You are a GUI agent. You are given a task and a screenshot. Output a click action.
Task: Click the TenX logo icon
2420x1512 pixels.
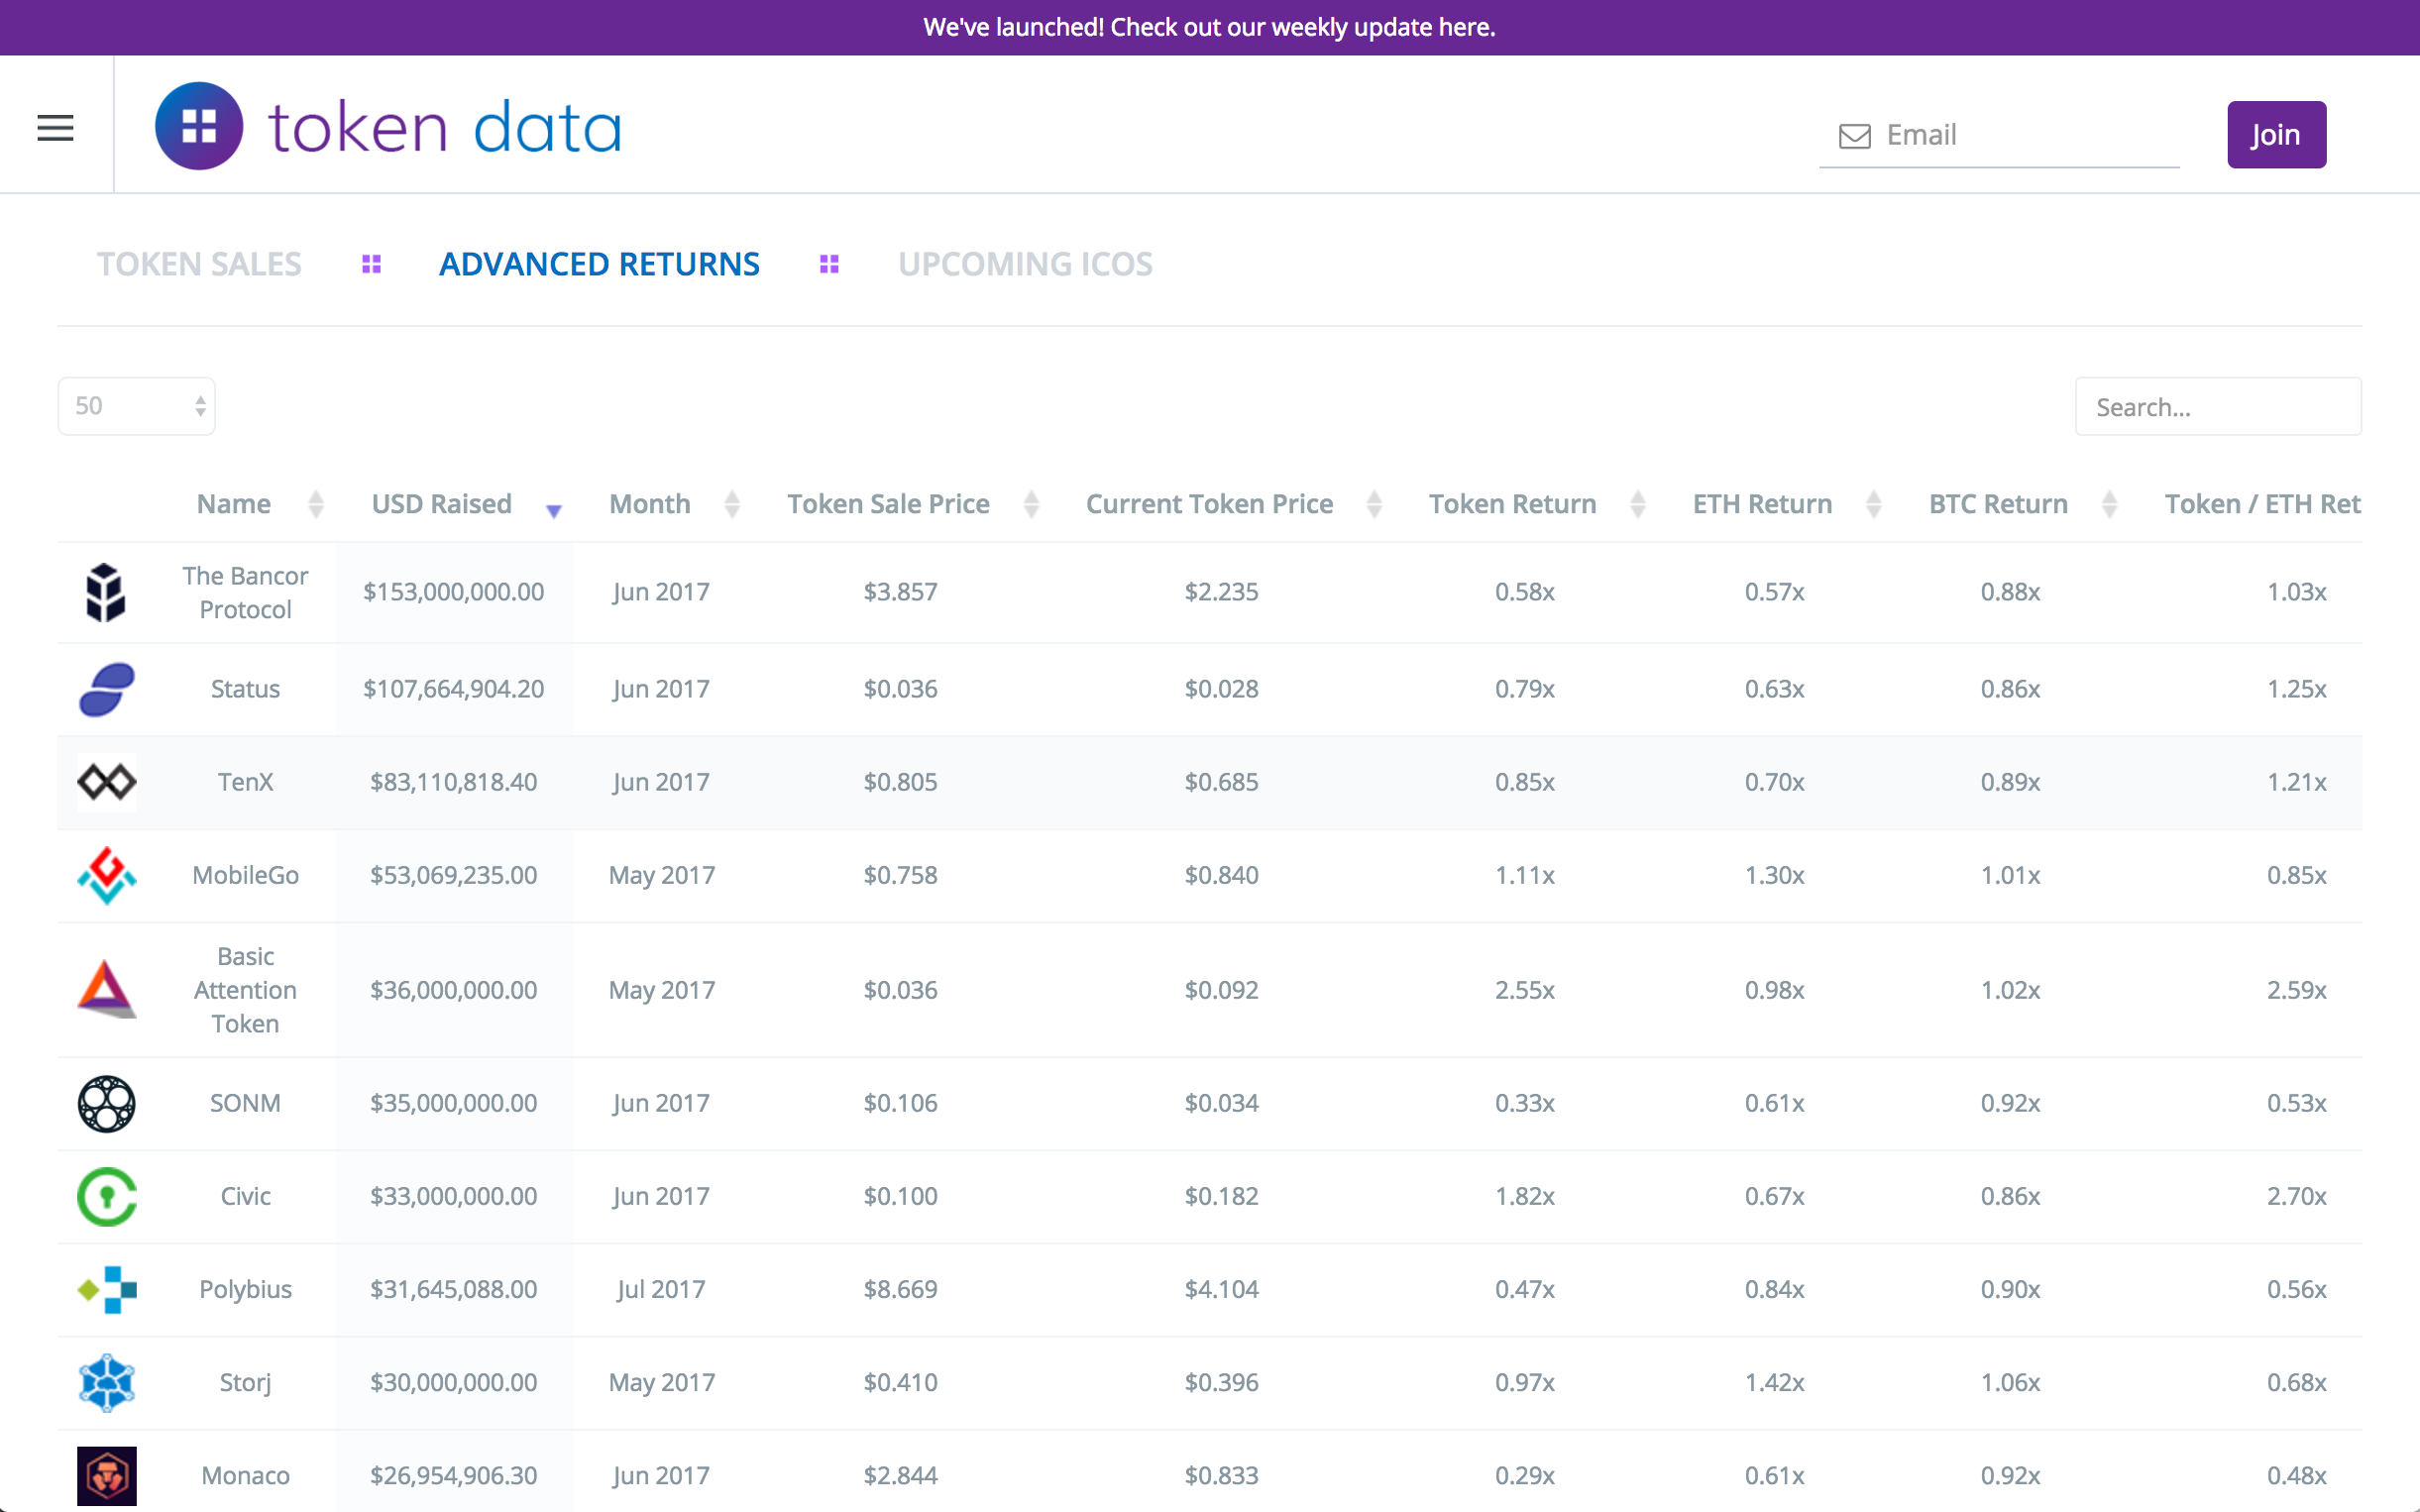point(106,782)
